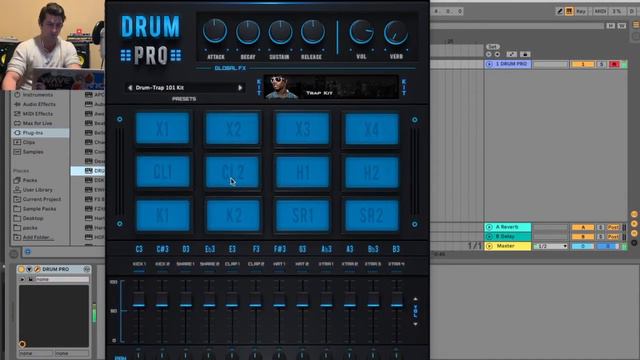Screen dimensions: 640x360
Task: Click the Decay knob
Action: click(x=248, y=32)
